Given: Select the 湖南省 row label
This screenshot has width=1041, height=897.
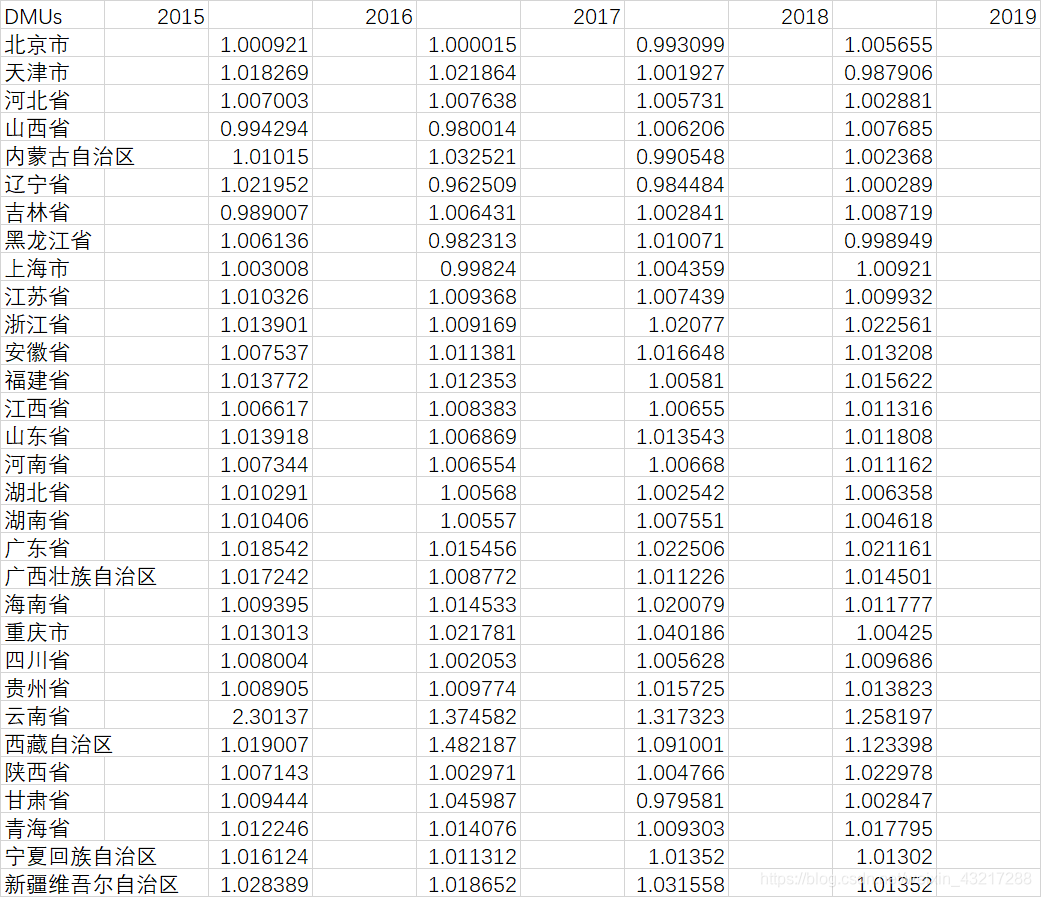Looking at the screenshot, I should tap(52, 519).
